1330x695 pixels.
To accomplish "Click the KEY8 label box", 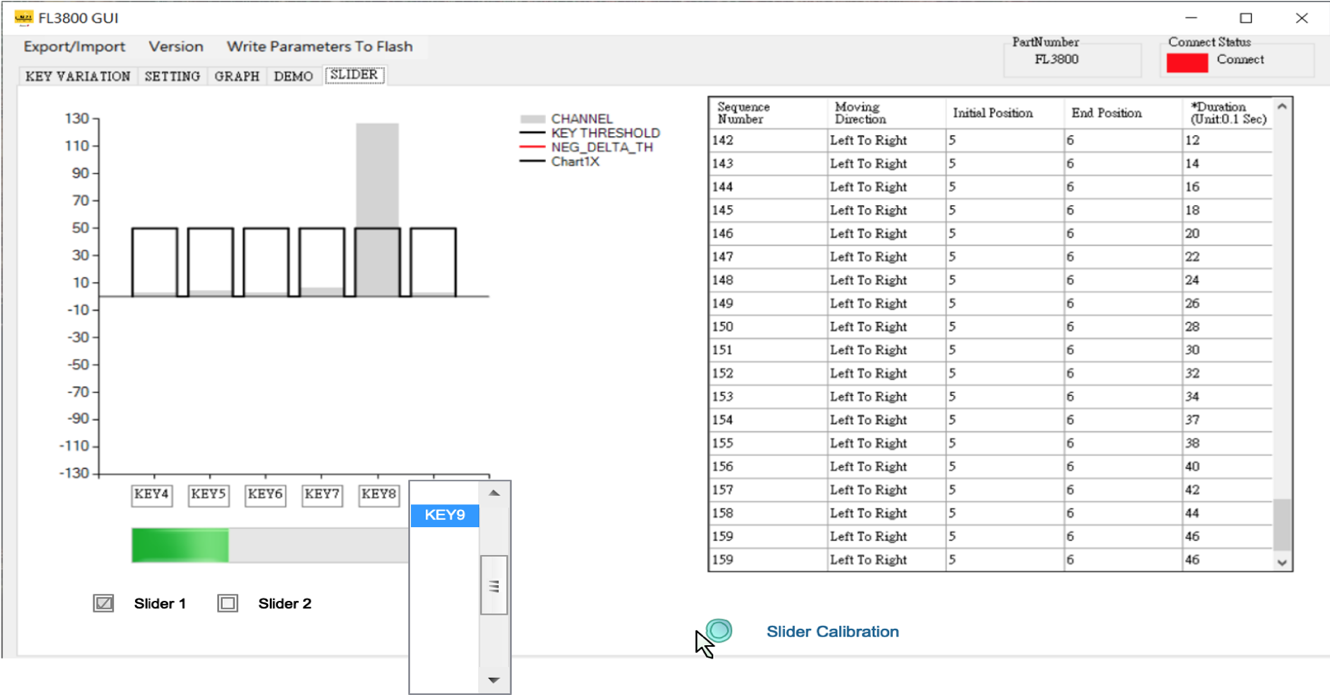I will point(379,494).
